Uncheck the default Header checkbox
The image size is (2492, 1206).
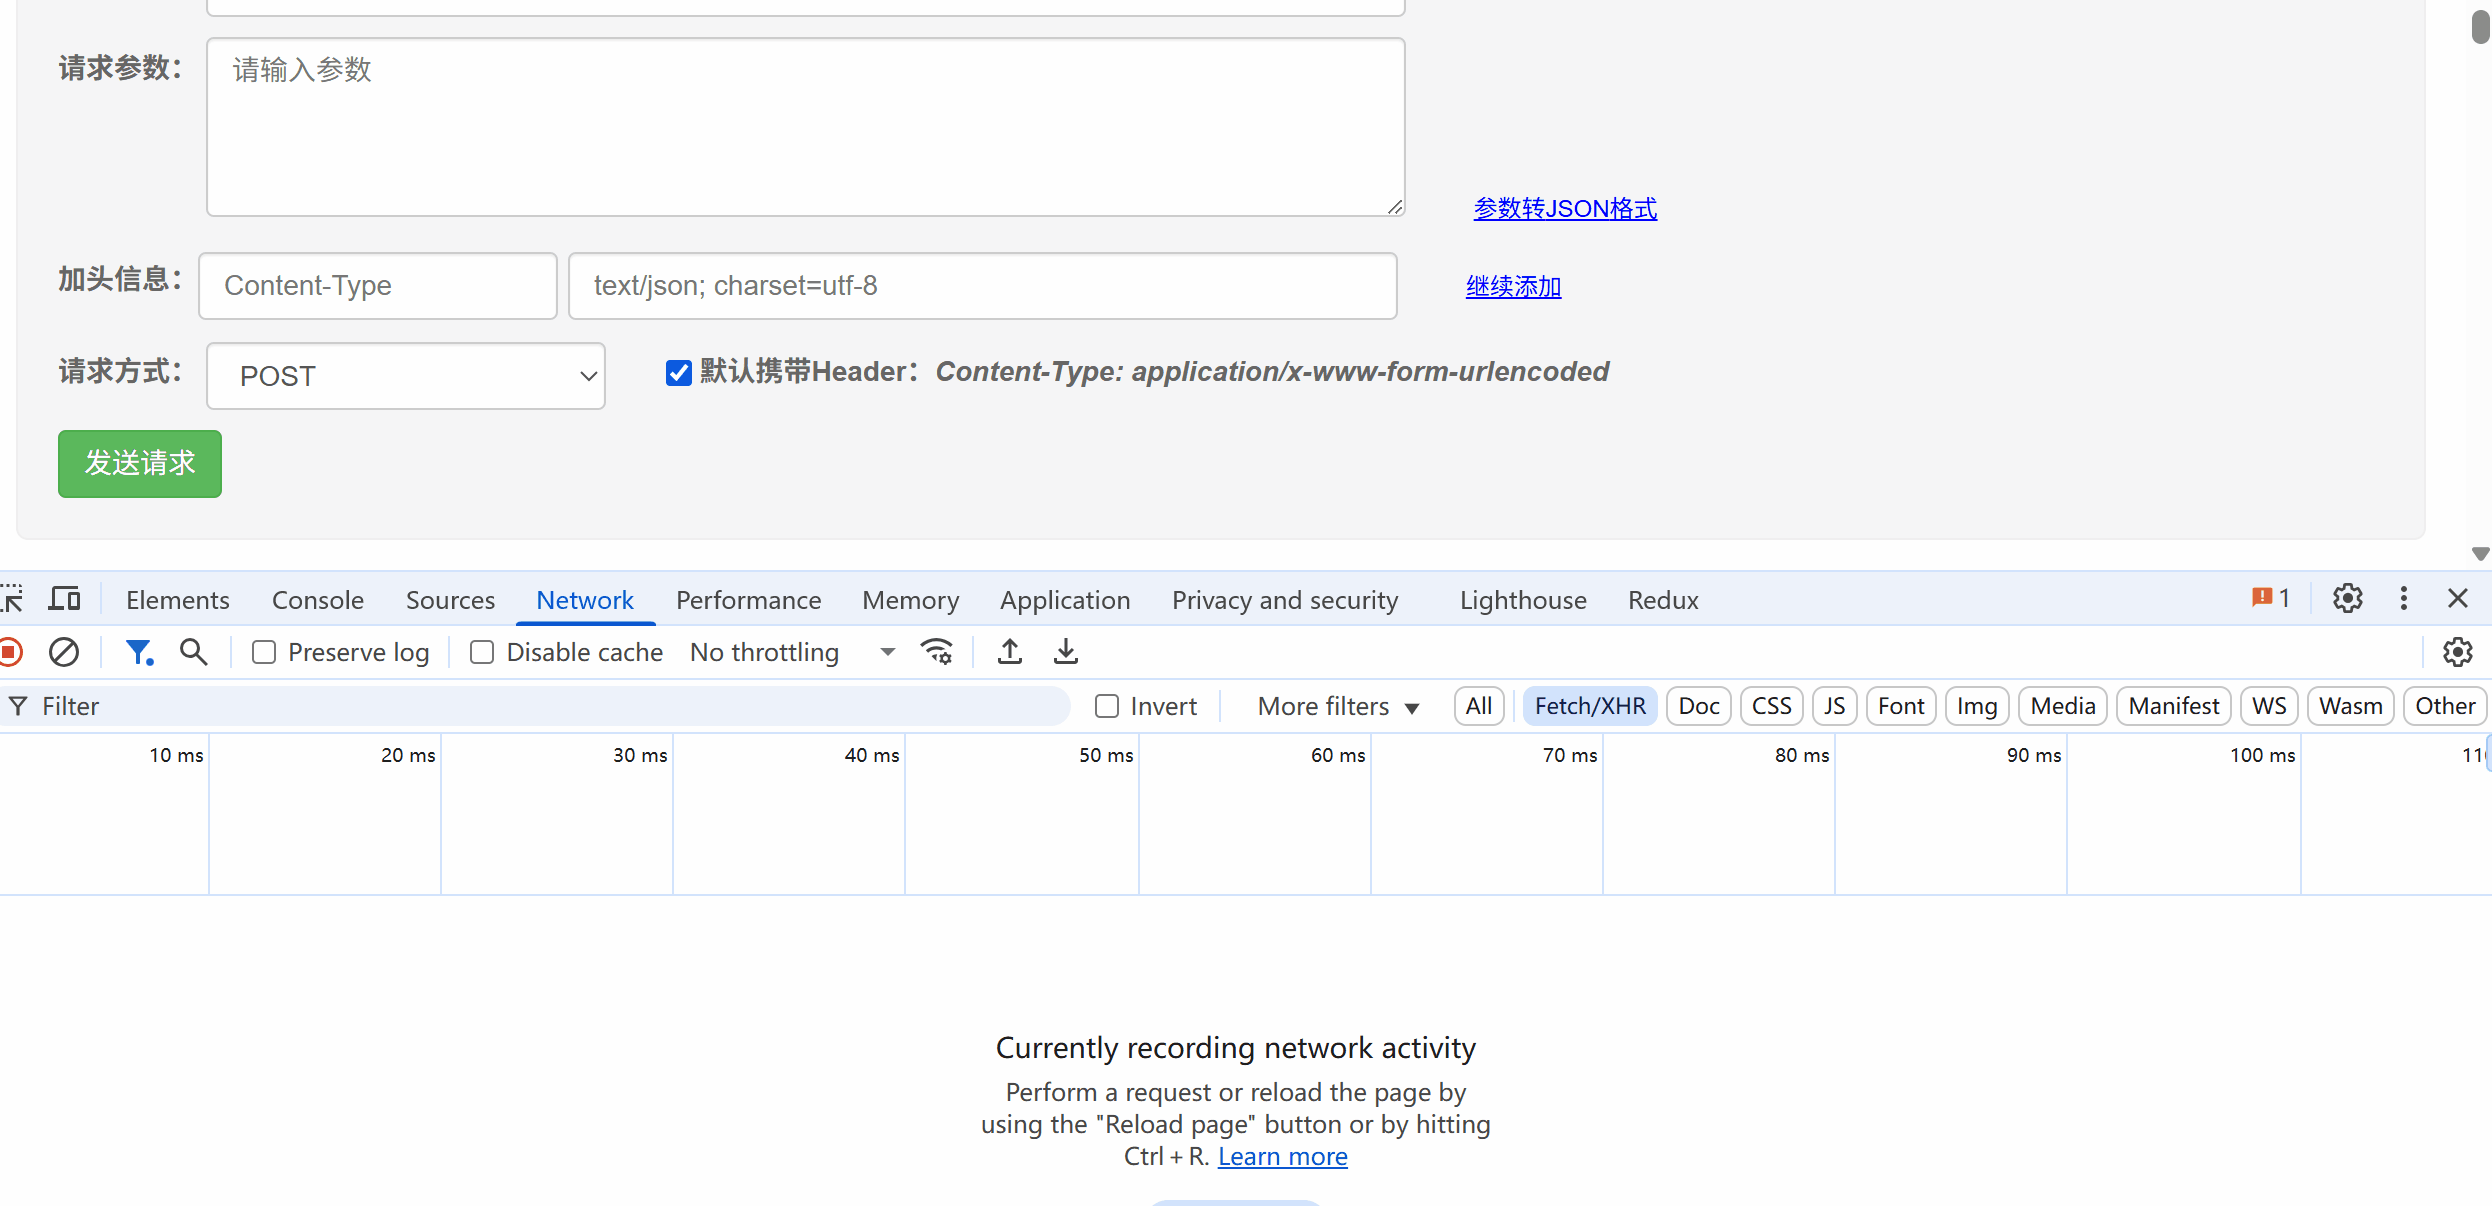[x=679, y=373]
